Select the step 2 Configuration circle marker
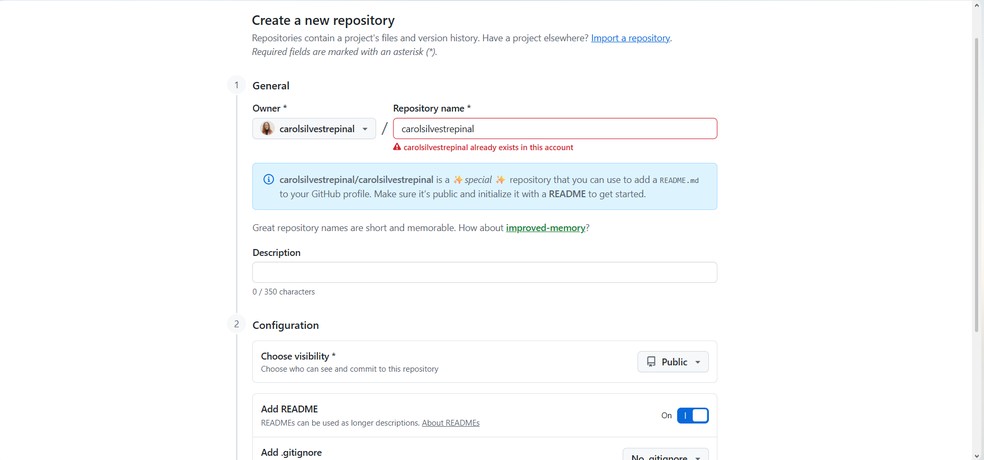984x460 pixels. [x=237, y=324]
